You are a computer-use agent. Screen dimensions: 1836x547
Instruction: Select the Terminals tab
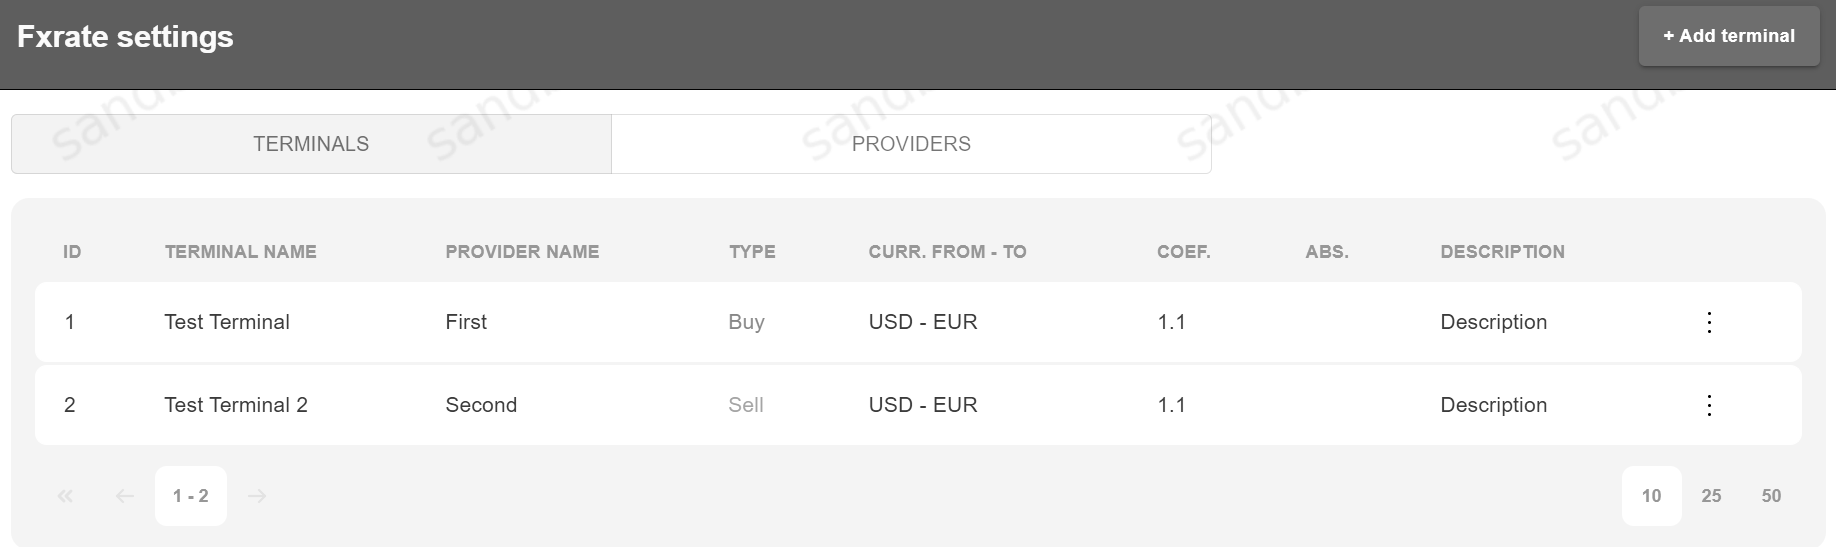click(x=311, y=144)
